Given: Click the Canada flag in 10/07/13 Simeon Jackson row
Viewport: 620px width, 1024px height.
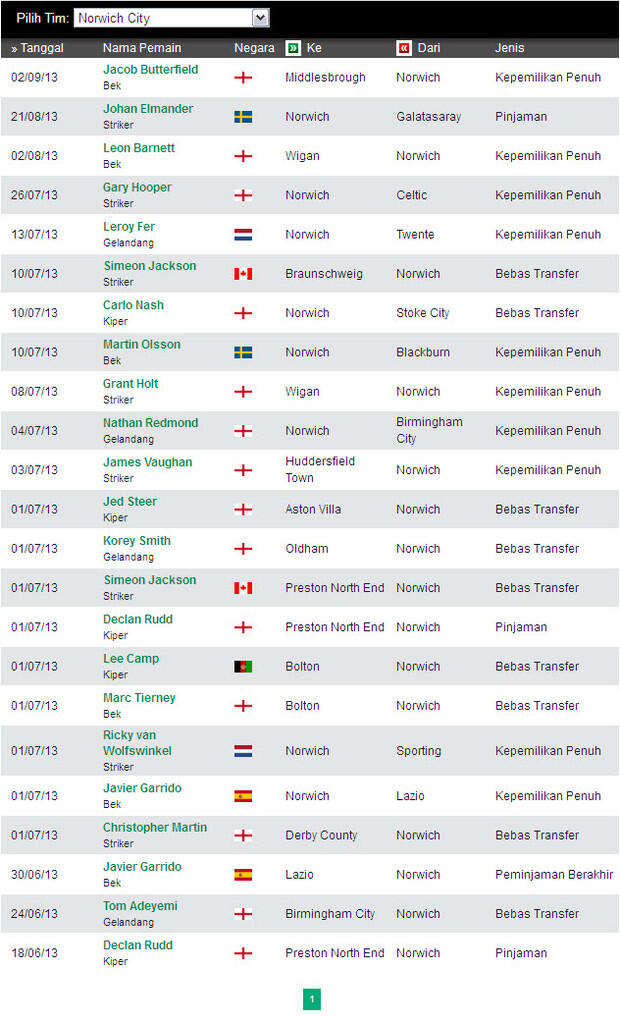Looking at the screenshot, I should pos(243,274).
